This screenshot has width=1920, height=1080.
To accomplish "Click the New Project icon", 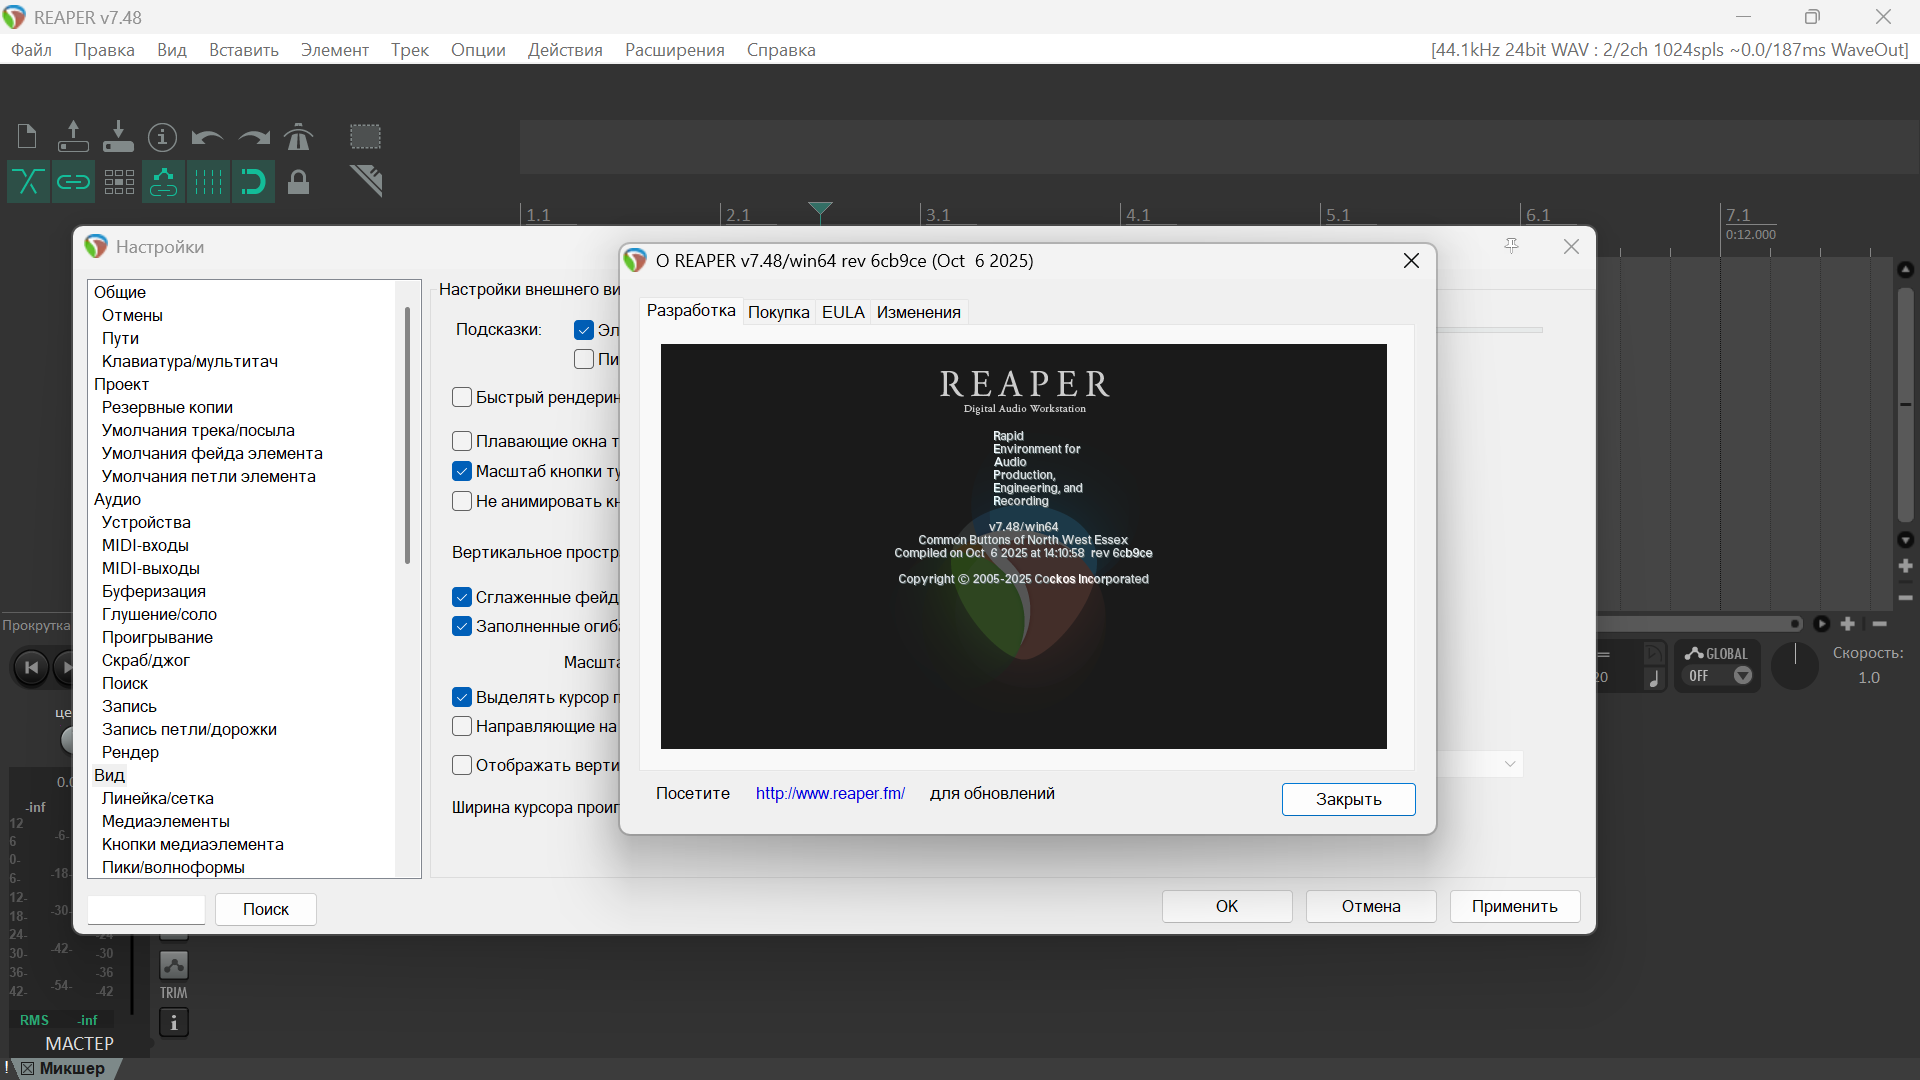I will 27,136.
